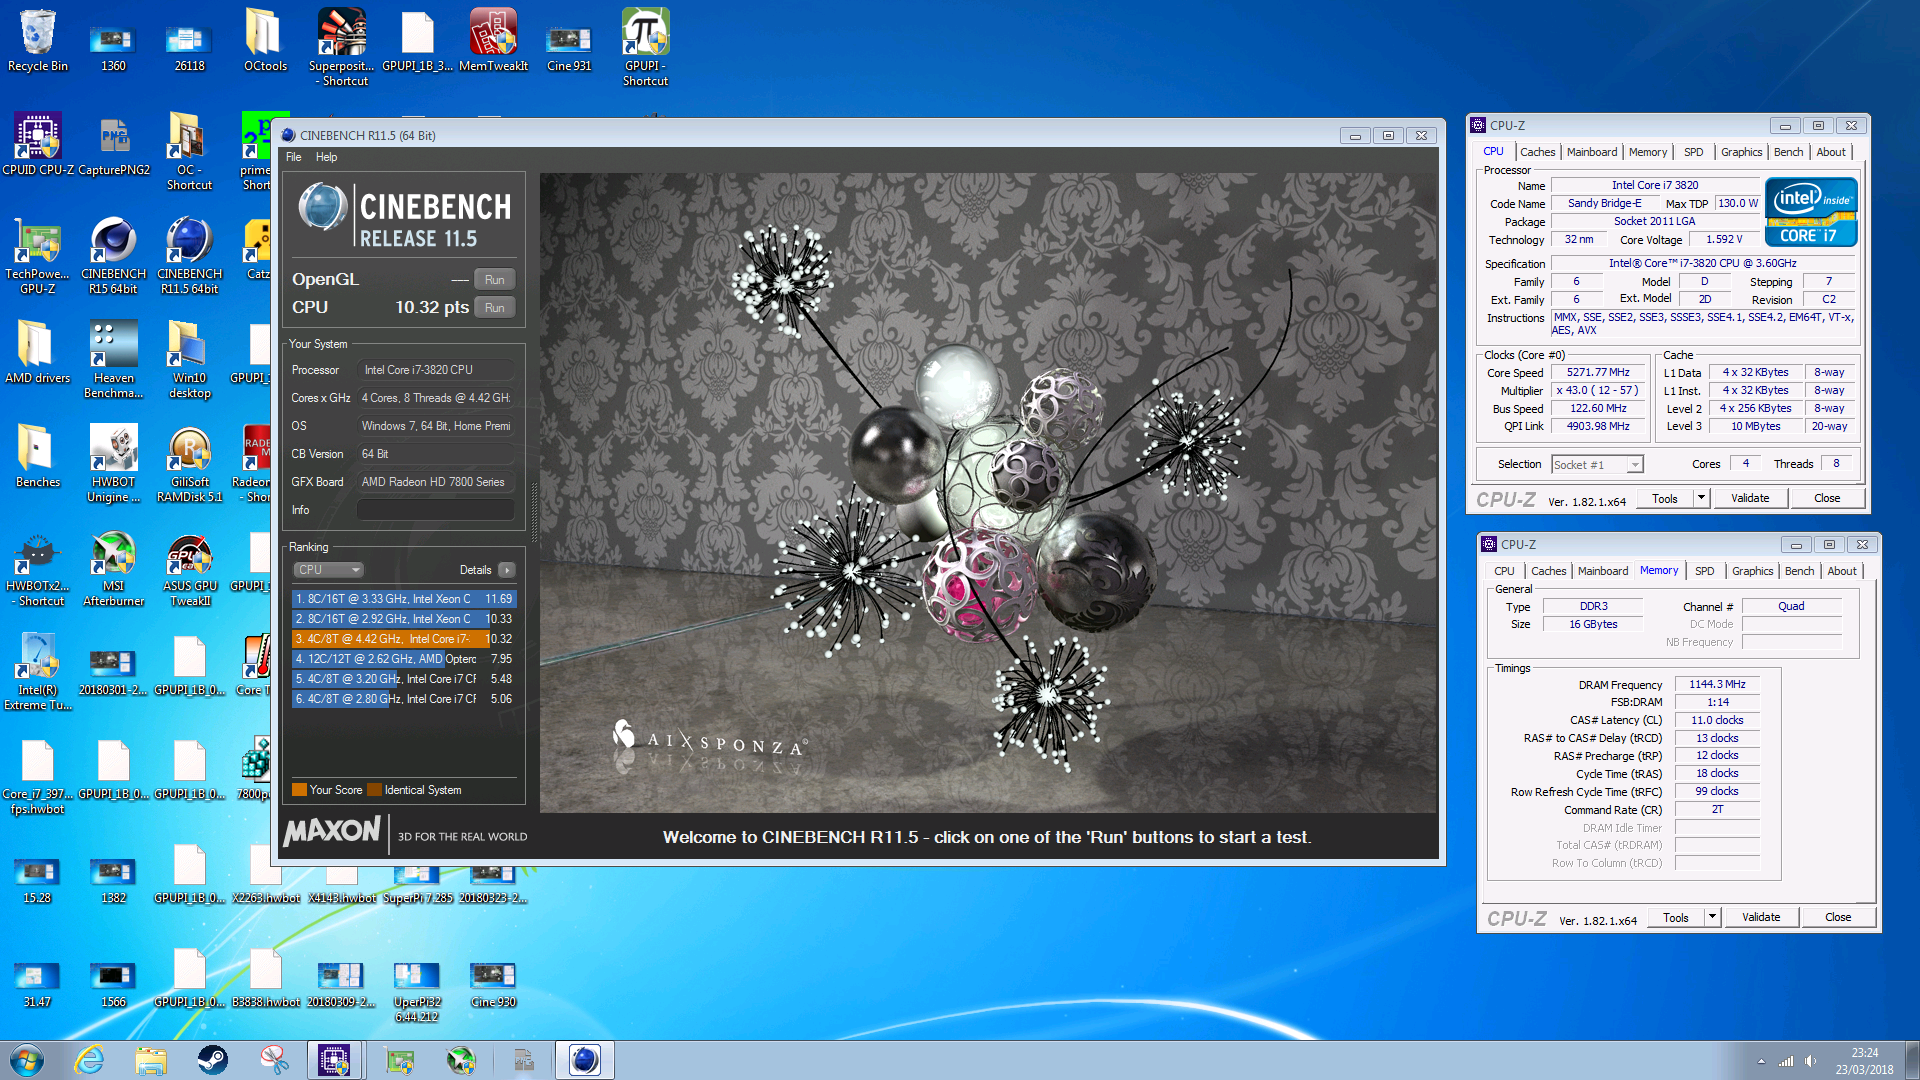Open the Benches folder icon

point(37,456)
